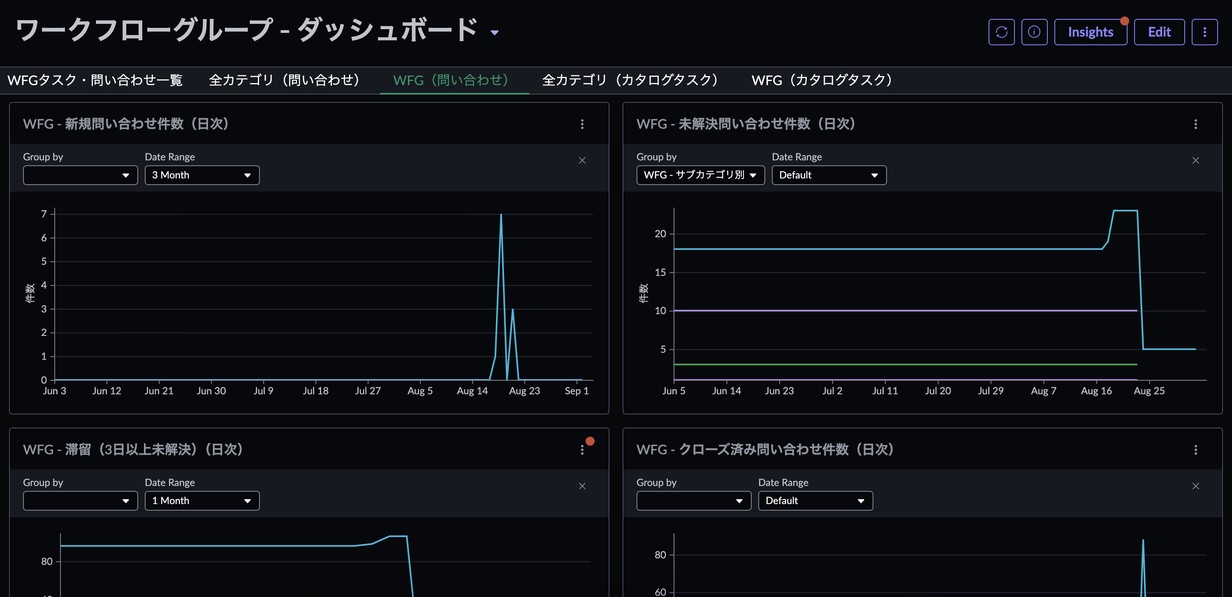1232x597 pixels.
Task: Open Group by dropdown in 新規問い合わせ件数 widget
Action: click(x=80, y=175)
